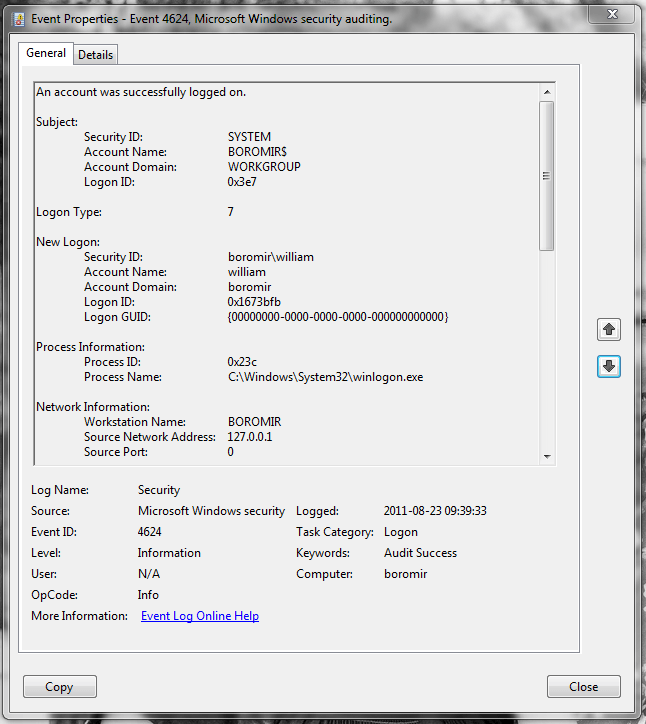Click the OpCode value 'Info'

click(x=148, y=595)
